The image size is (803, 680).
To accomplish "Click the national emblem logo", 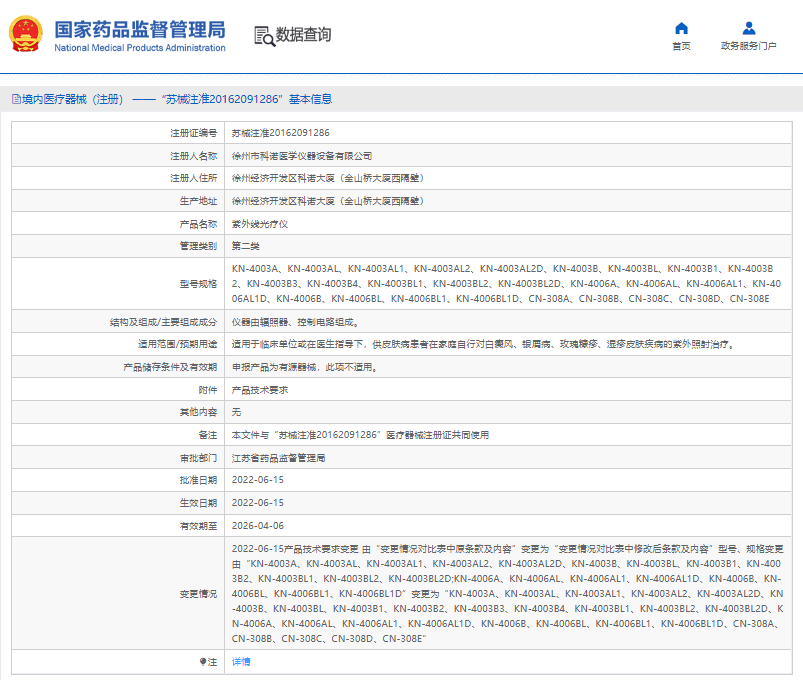I will pyautogui.click(x=26, y=34).
